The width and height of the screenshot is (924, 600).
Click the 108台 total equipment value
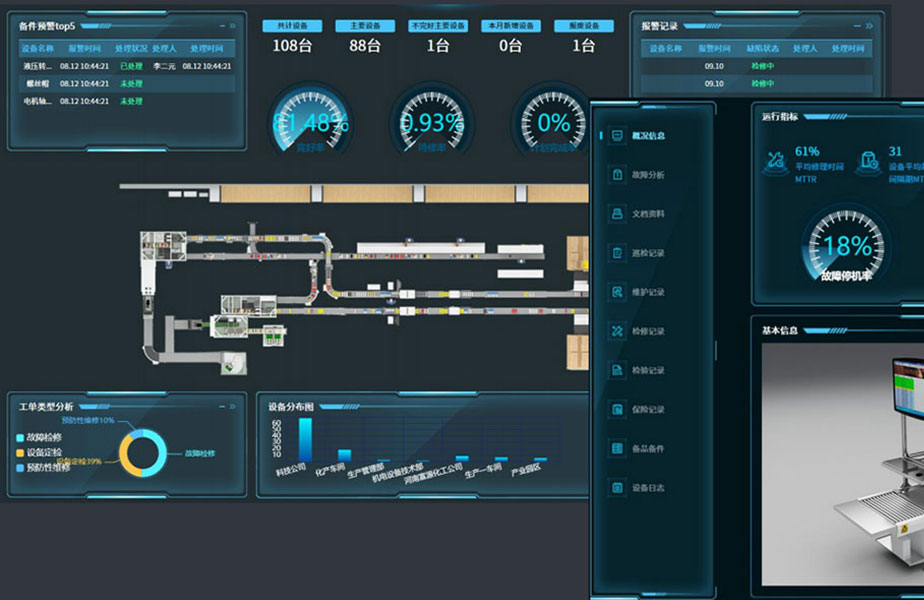tap(292, 45)
